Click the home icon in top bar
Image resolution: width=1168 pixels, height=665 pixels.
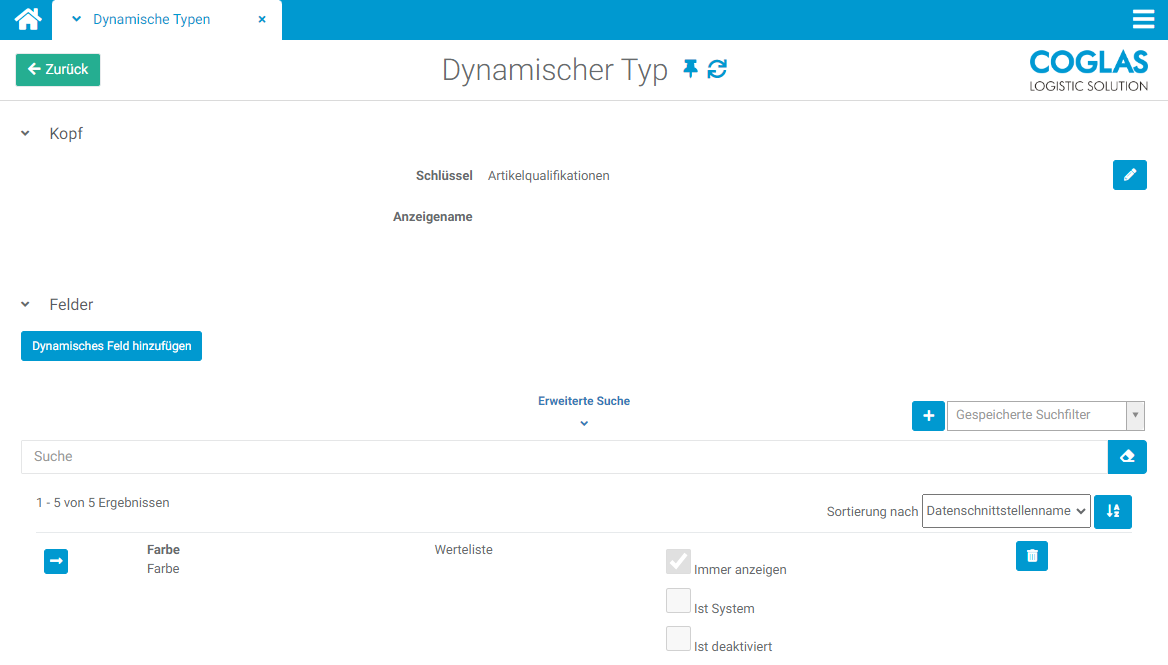point(28,19)
